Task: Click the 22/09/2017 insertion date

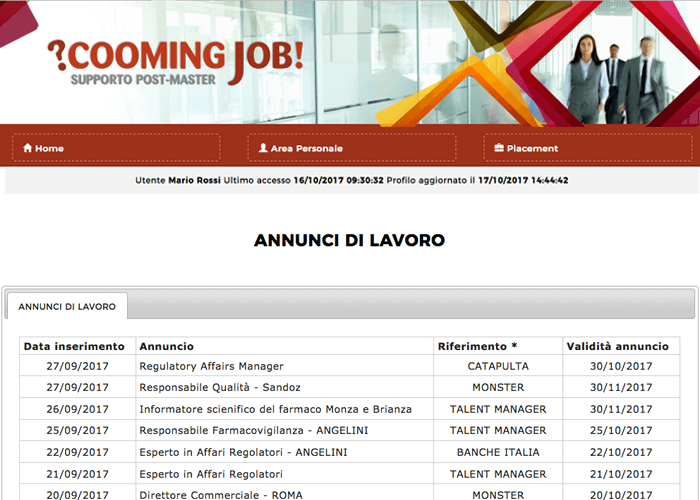Action: (x=77, y=452)
